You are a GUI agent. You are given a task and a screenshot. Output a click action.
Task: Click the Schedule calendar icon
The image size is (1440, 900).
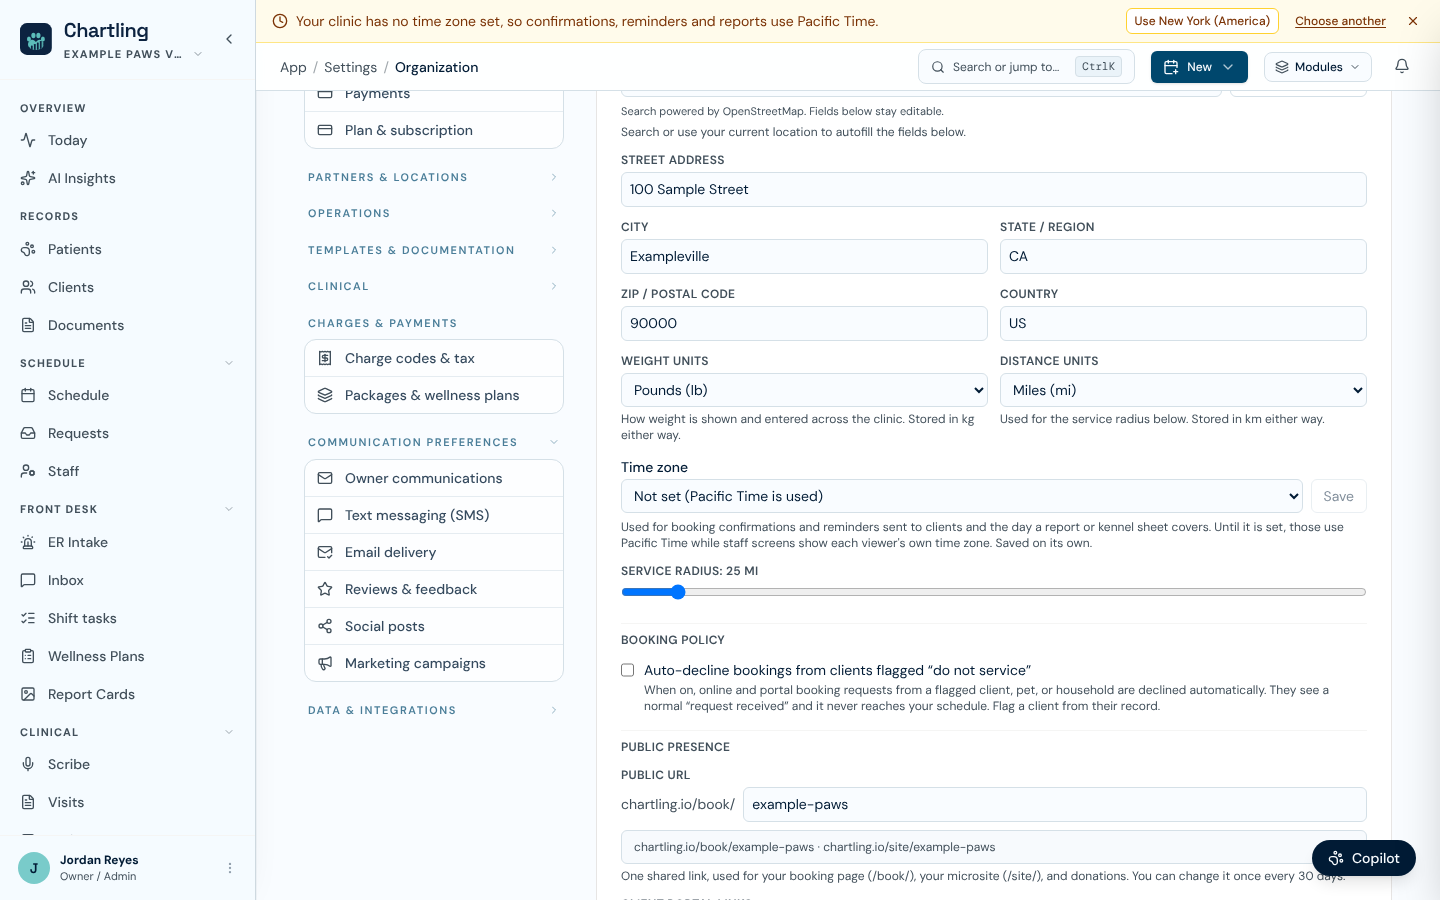(x=28, y=396)
